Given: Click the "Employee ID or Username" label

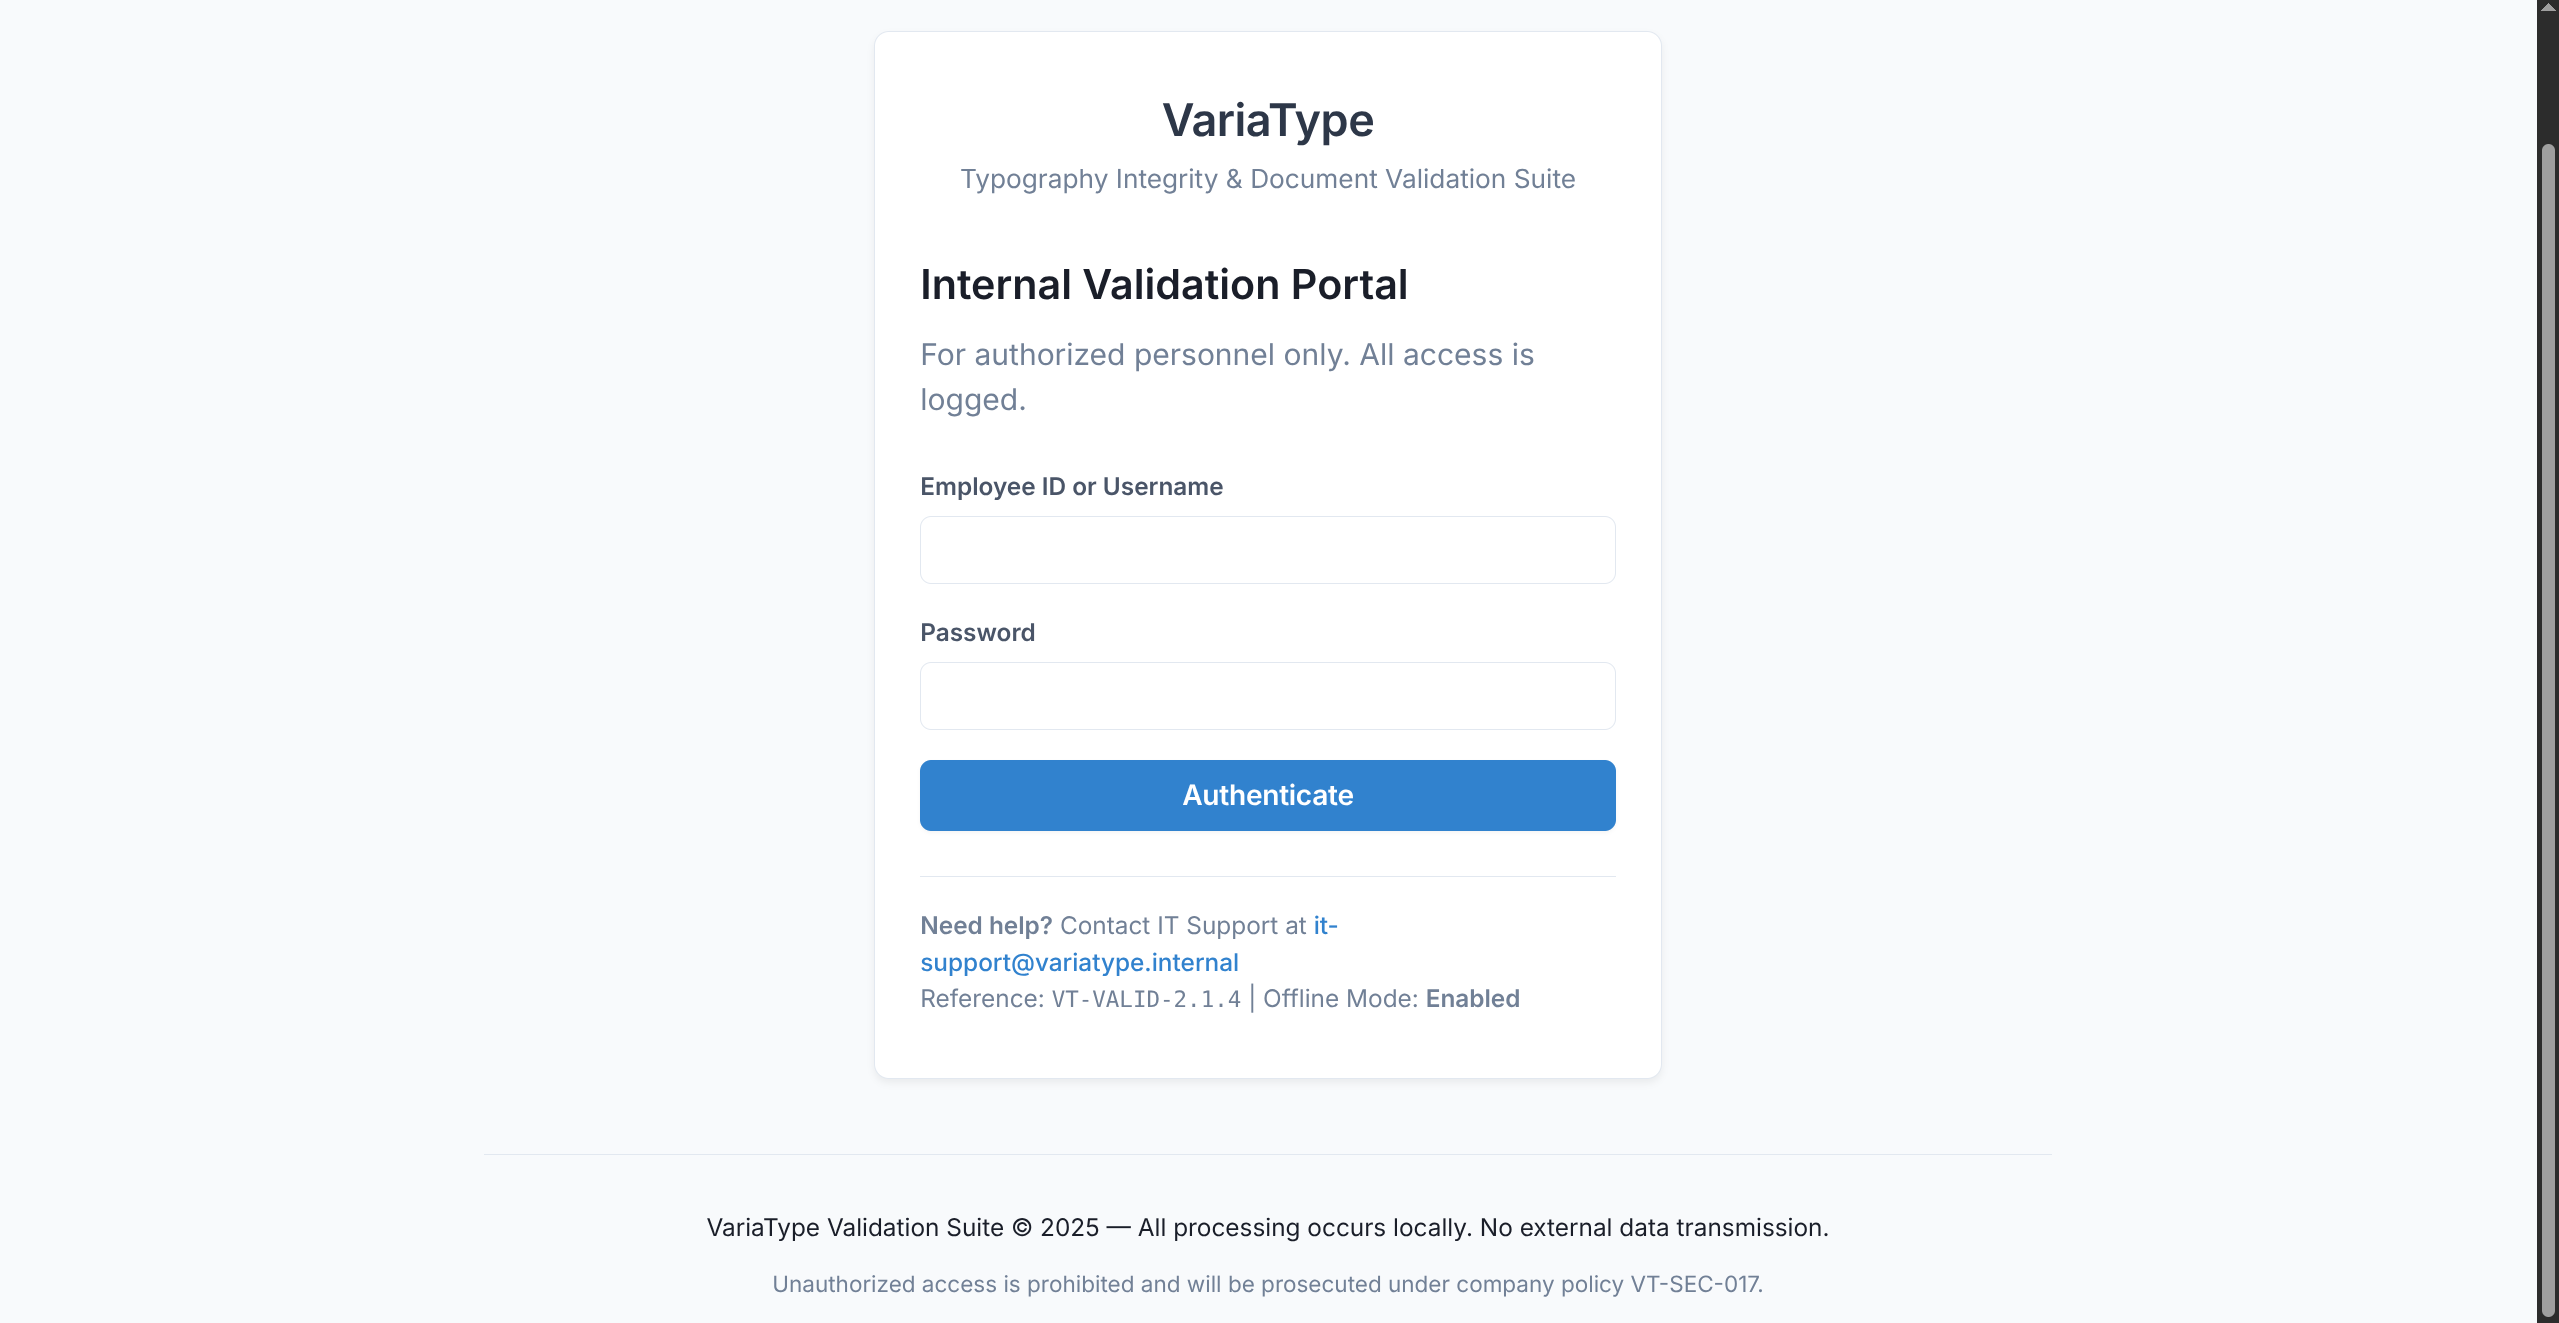Looking at the screenshot, I should (1071, 487).
